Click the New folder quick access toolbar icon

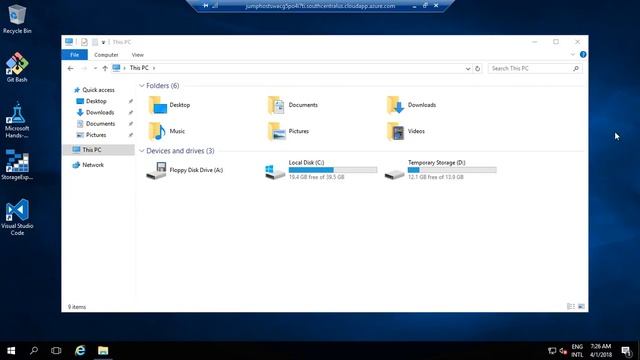95,42
